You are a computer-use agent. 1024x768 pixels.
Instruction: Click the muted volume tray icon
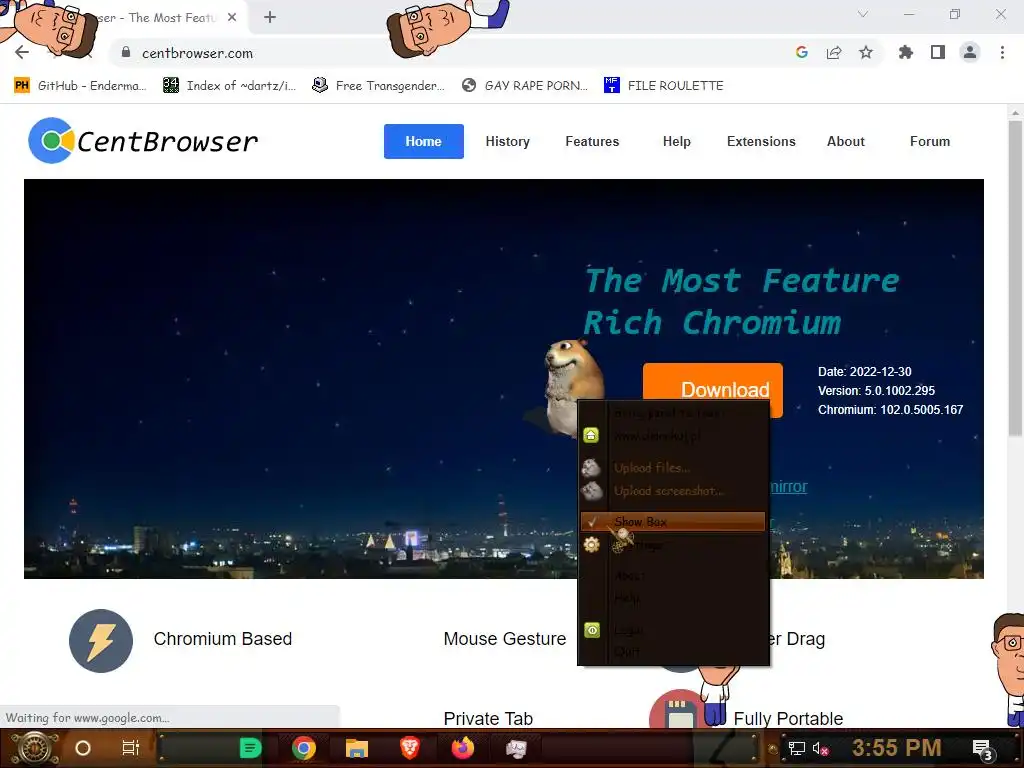[x=820, y=748]
